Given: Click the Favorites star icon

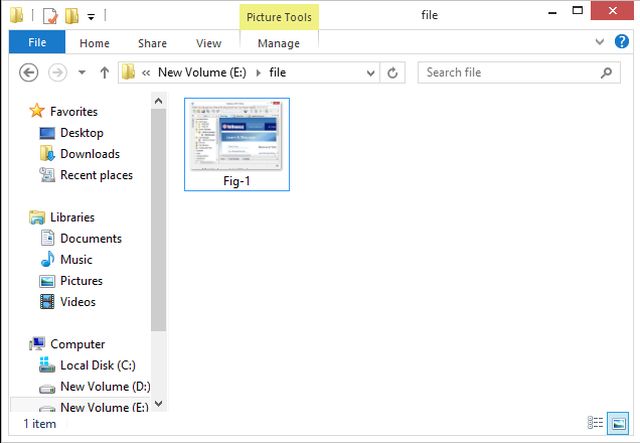Looking at the screenshot, I should 37,111.
